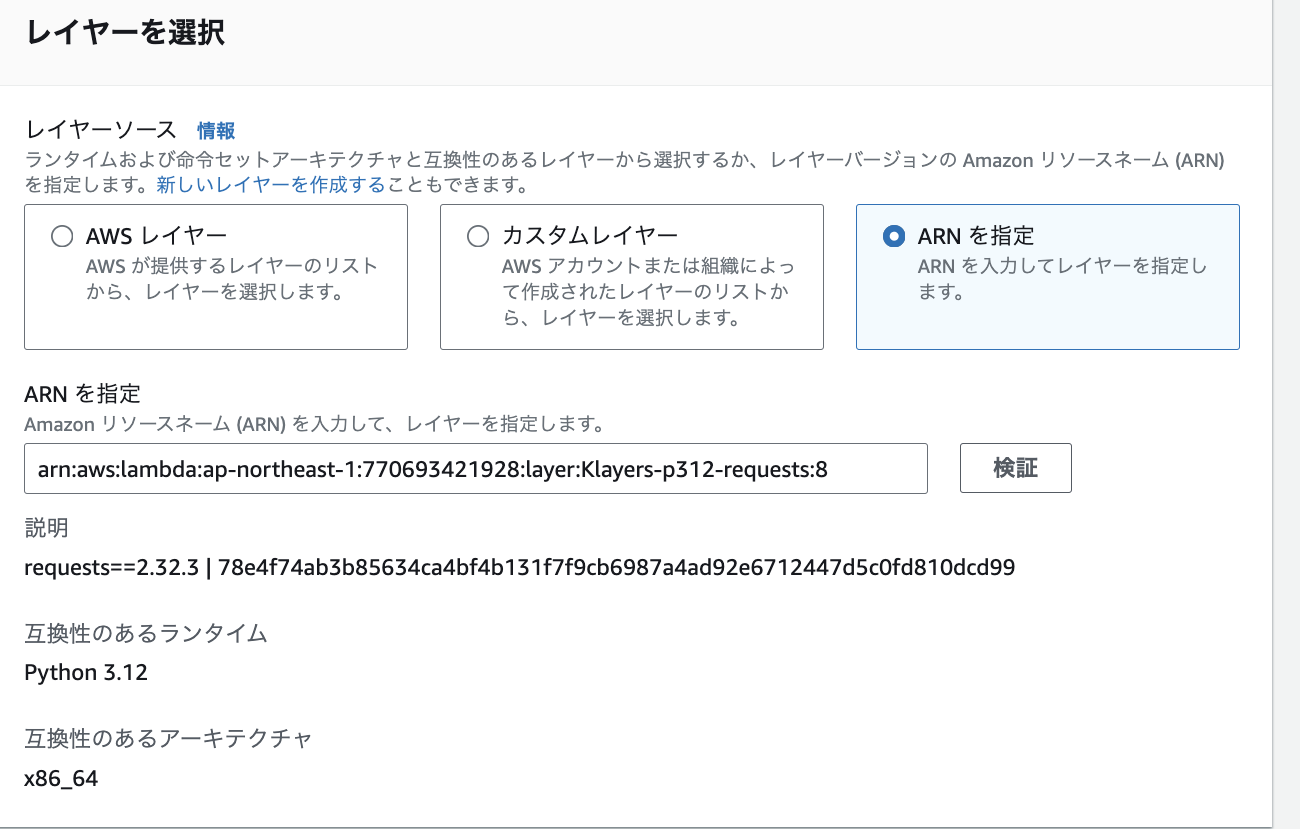Click the 検証 button
The height and width of the screenshot is (829, 1300).
click(1015, 468)
